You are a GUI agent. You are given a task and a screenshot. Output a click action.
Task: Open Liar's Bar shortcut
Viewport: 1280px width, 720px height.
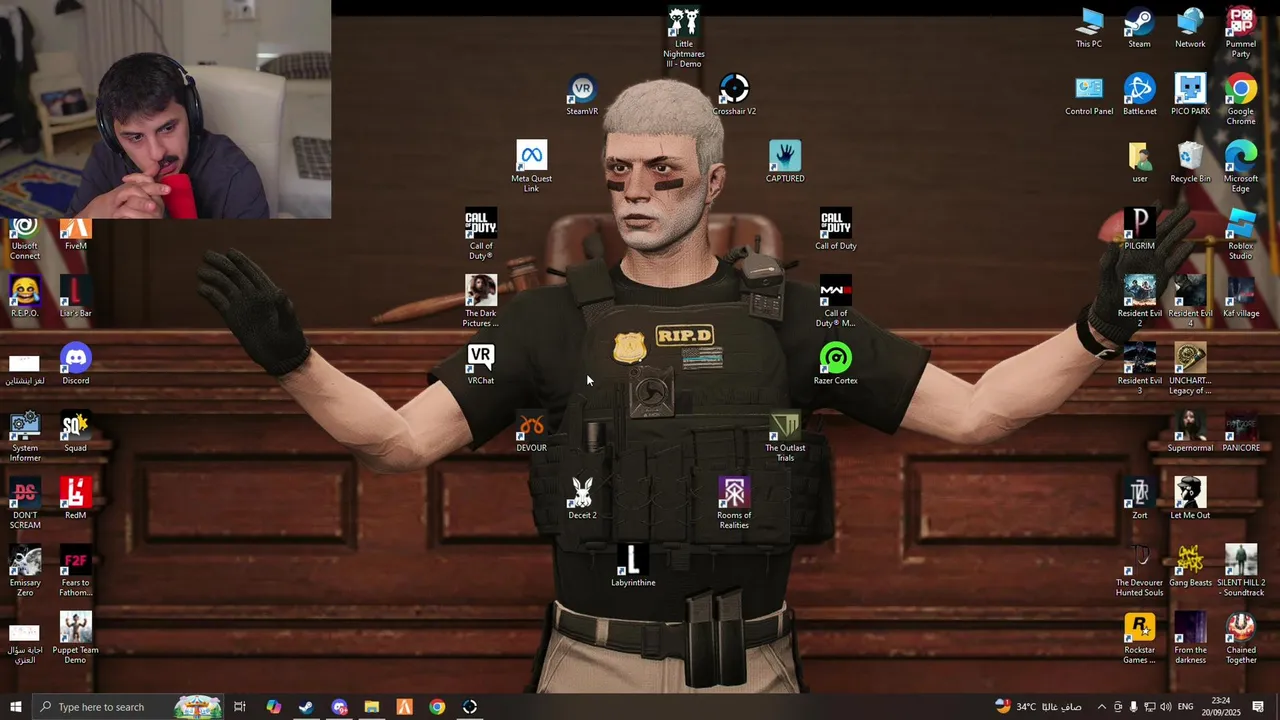[76, 296]
